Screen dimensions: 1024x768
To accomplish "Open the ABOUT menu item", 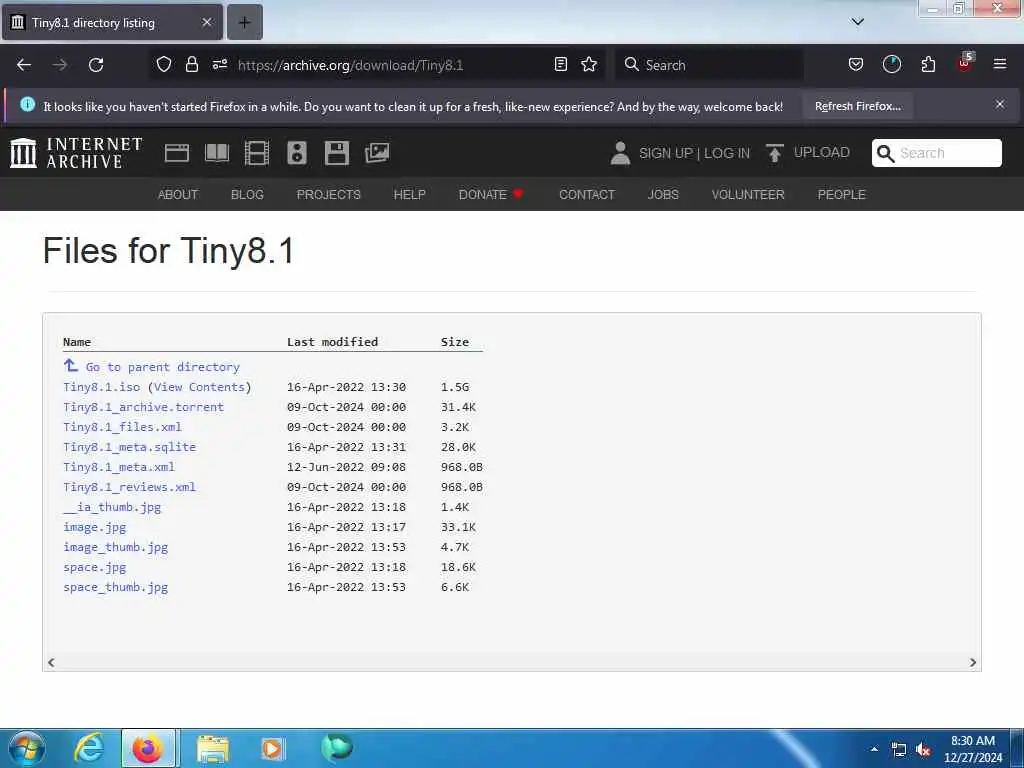I will (178, 195).
